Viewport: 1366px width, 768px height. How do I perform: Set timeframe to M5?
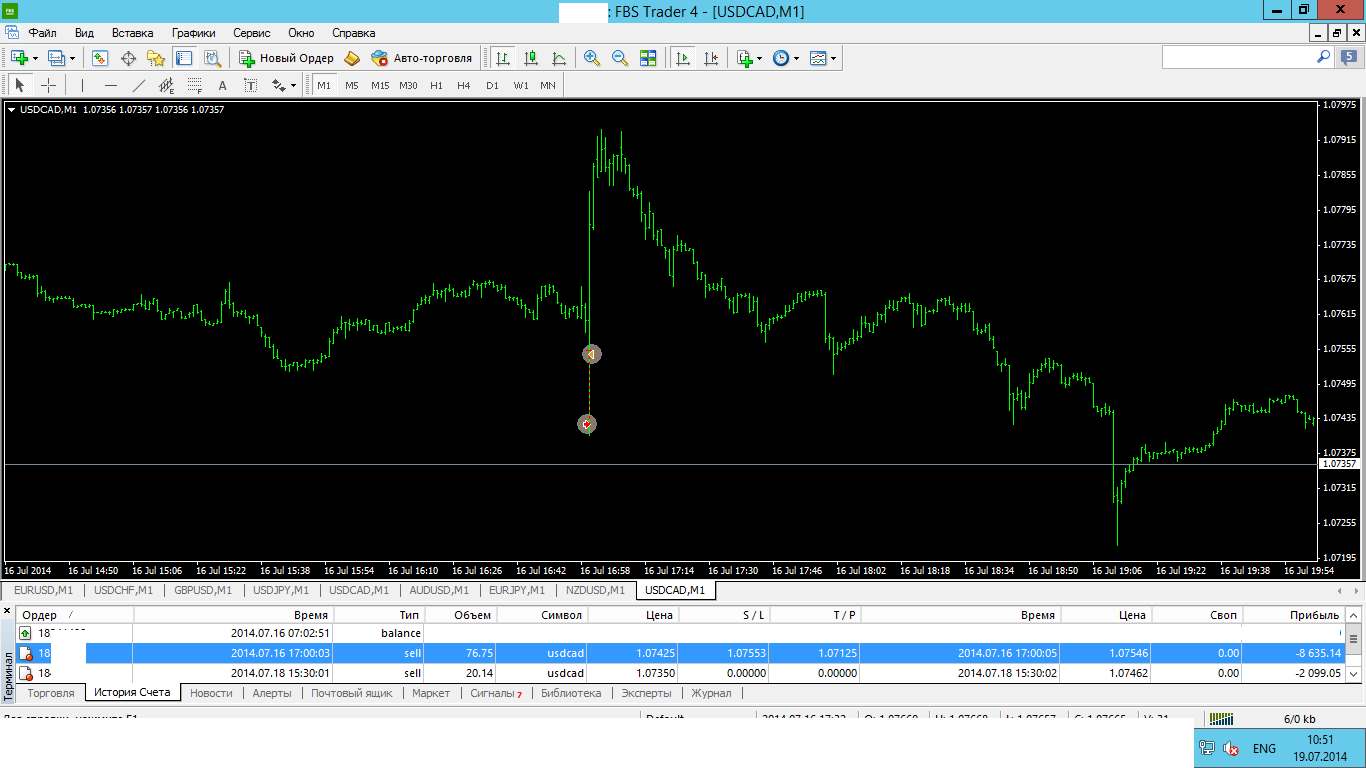coord(352,85)
